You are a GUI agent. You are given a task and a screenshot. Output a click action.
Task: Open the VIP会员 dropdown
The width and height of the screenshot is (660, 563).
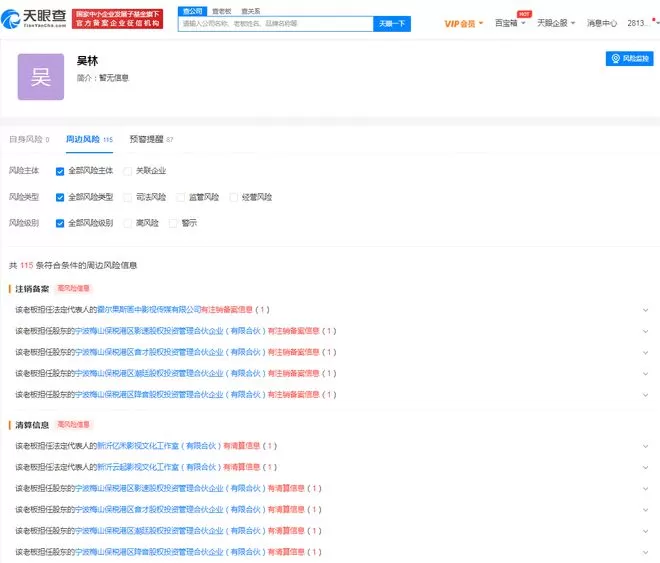pos(463,24)
